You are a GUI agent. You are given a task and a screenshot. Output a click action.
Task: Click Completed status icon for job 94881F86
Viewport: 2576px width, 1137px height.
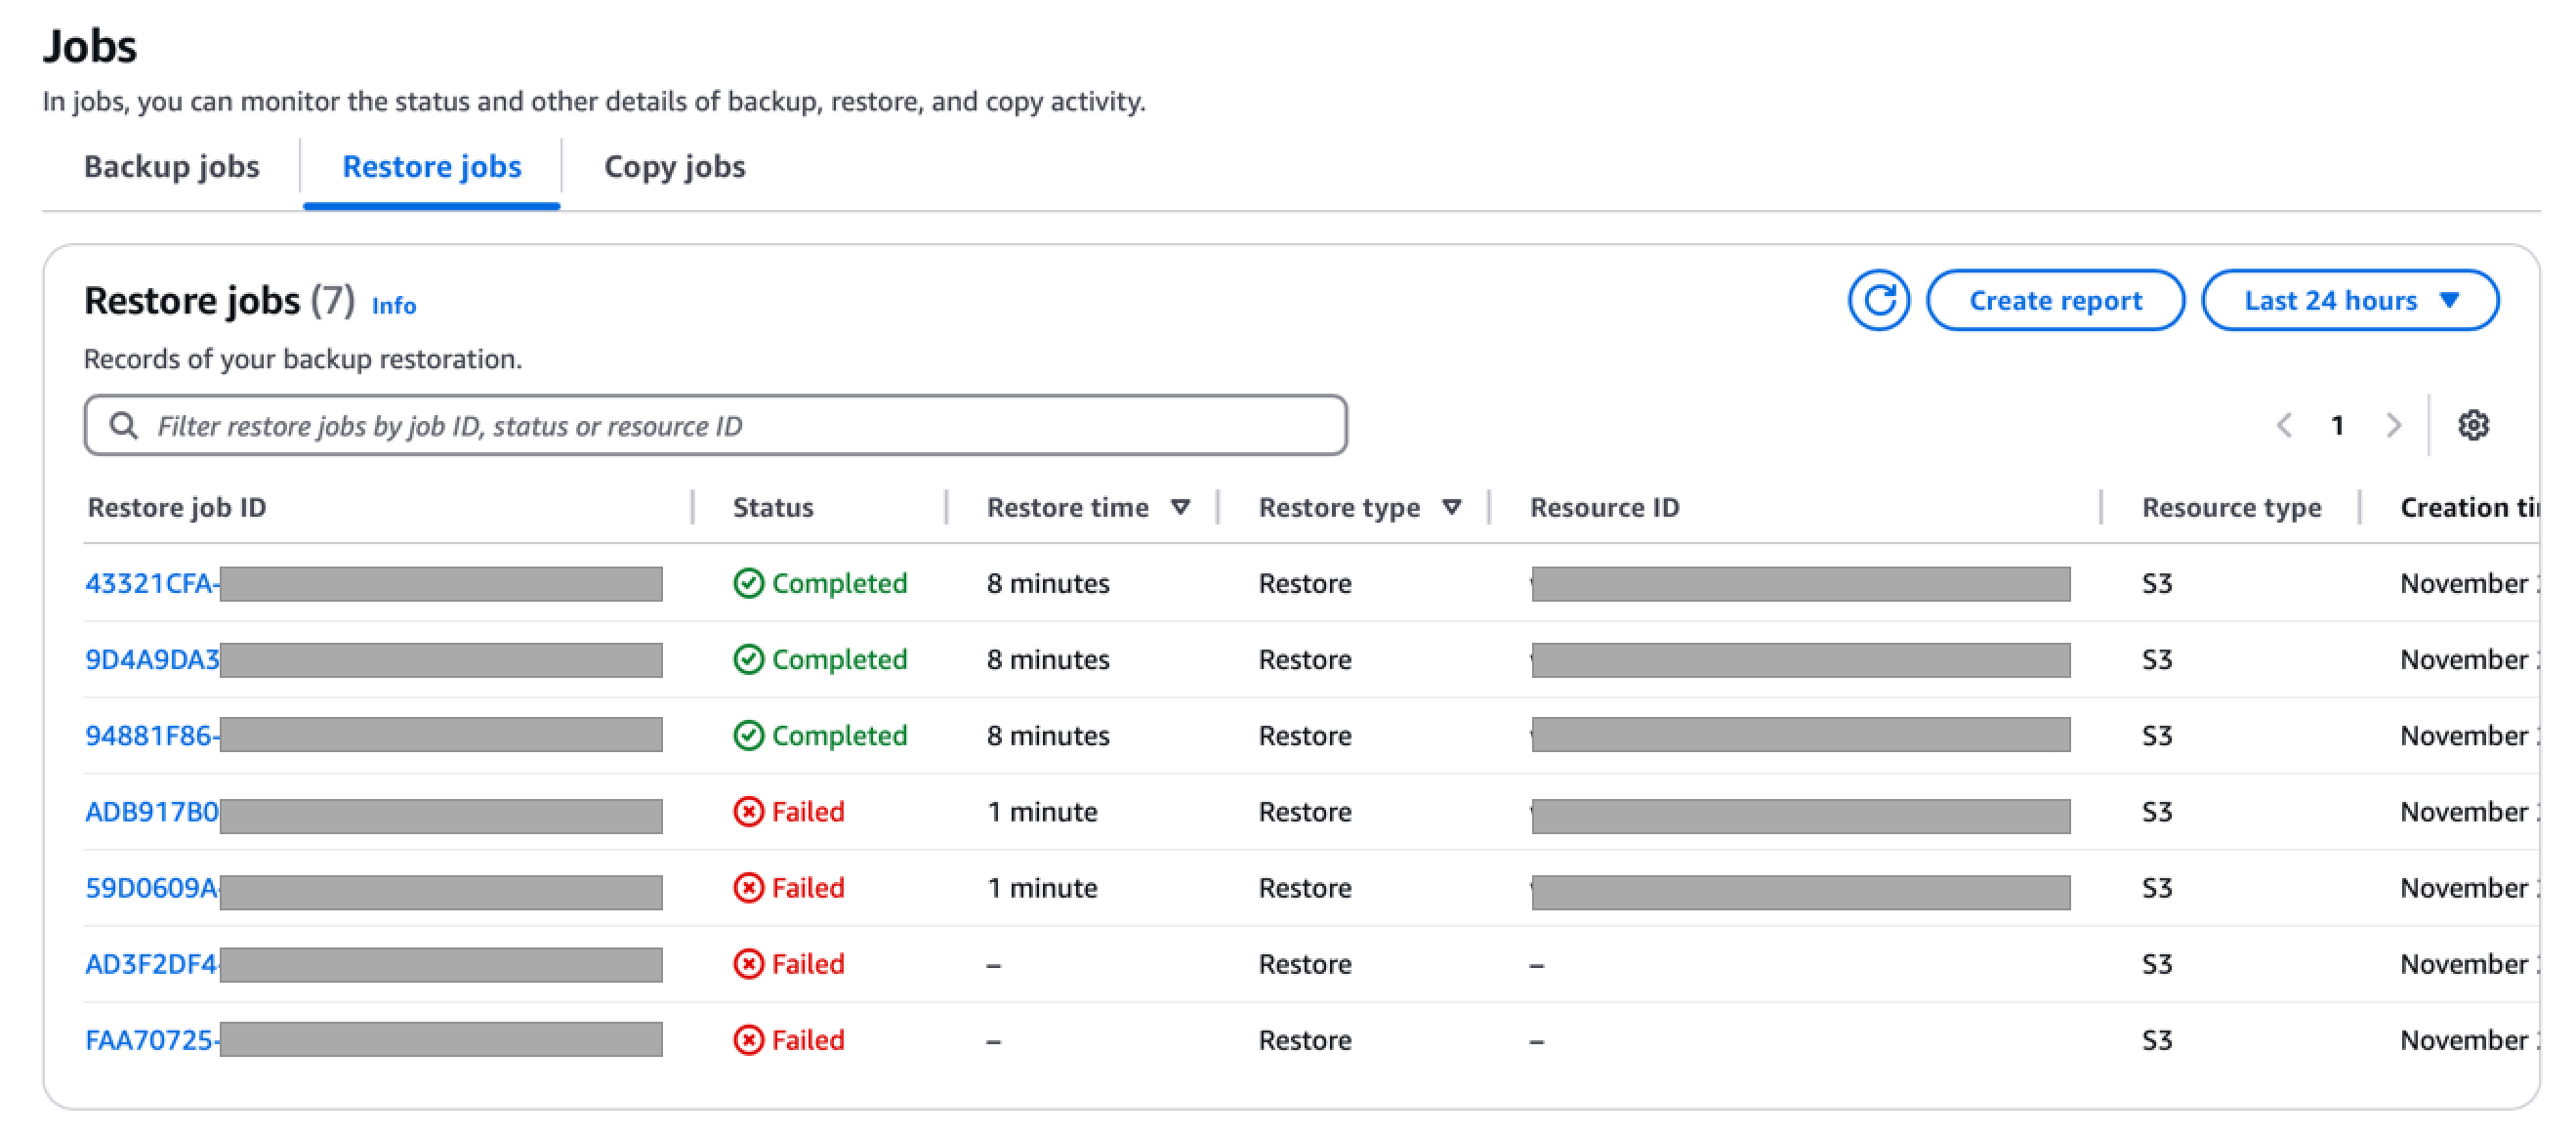[x=748, y=735]
